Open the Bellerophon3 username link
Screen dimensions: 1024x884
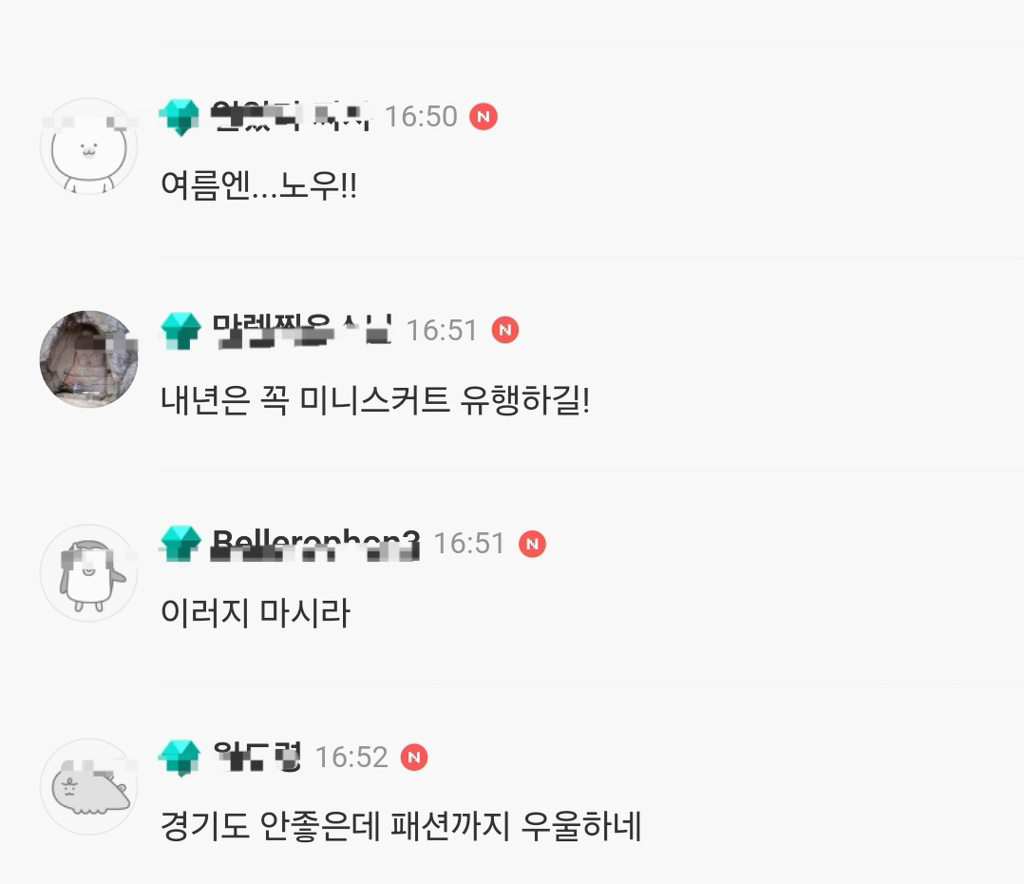click(315, 544)
